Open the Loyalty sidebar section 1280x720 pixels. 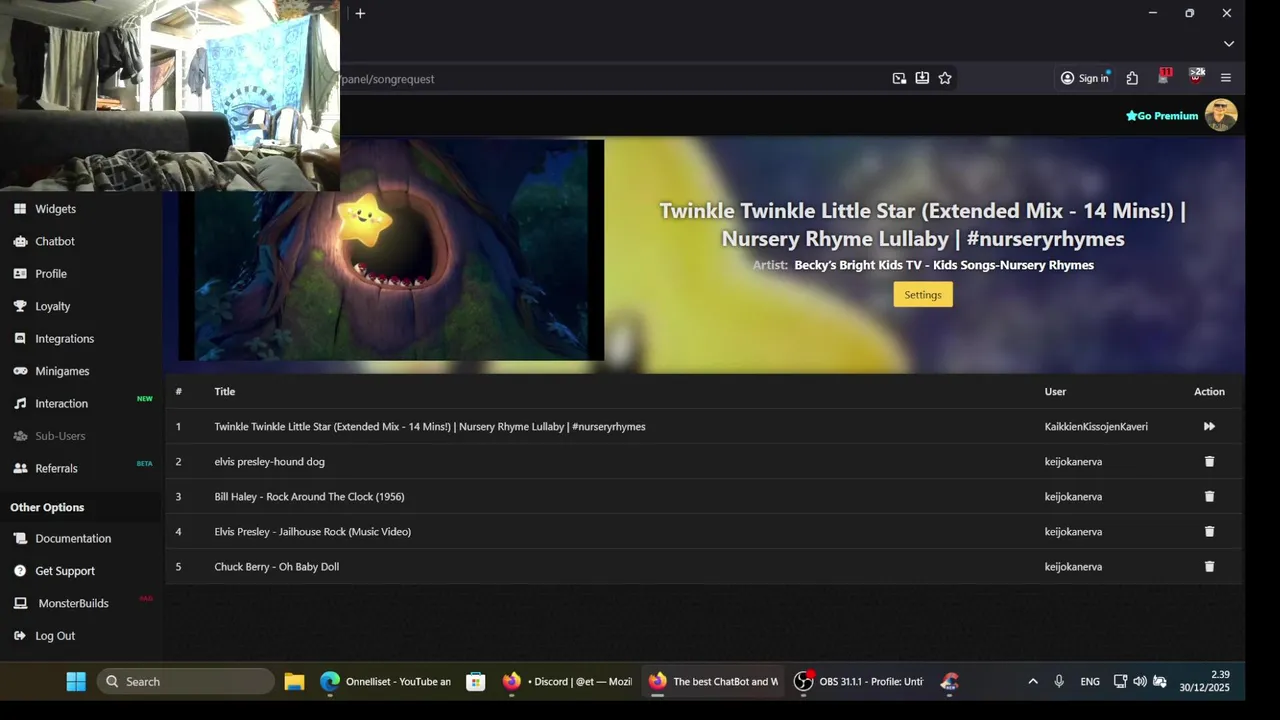[x=53, y=306]
